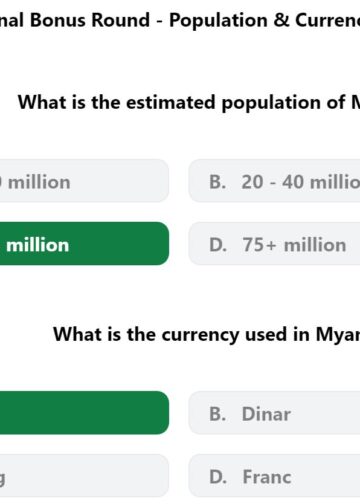
Task: Click Population & Currency in the title
Action: 265,20
